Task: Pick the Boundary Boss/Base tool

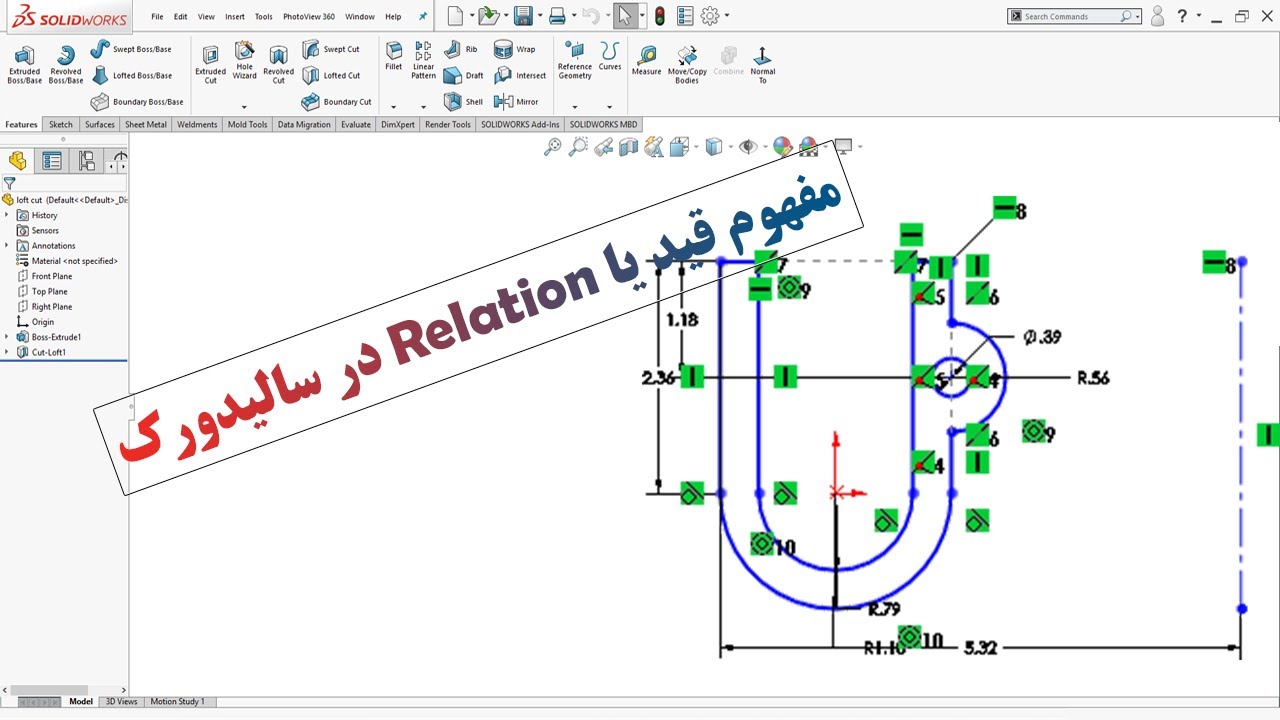Action: point(137,101)
